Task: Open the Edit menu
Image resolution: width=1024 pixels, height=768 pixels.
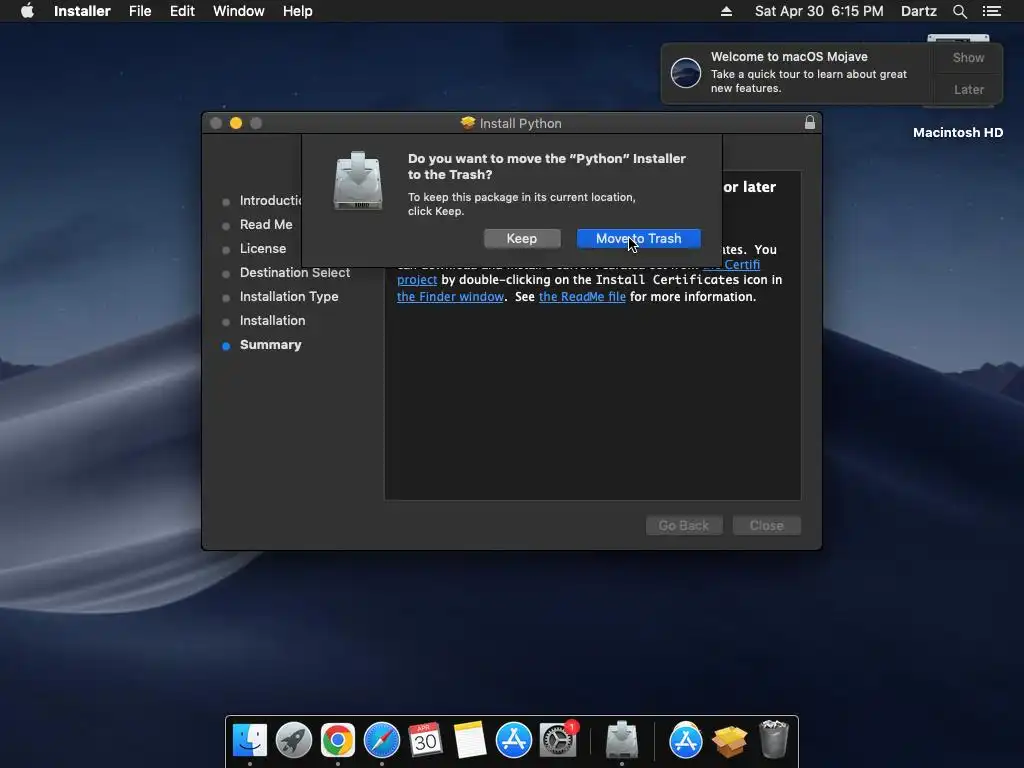Action: [x=182, y=11]
